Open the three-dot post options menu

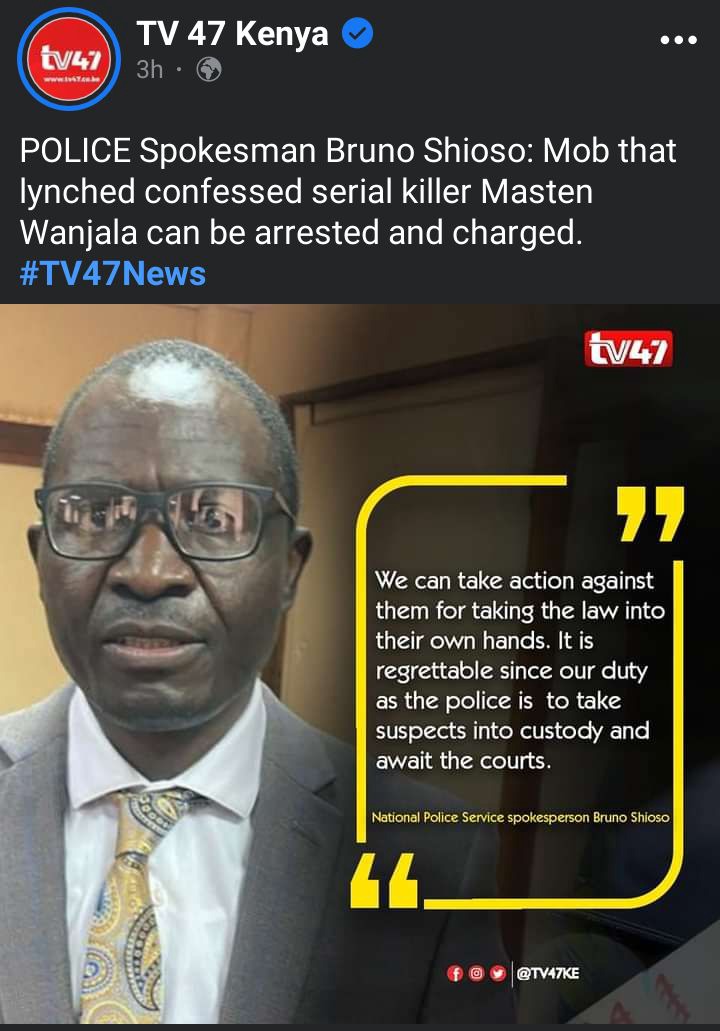679,39
